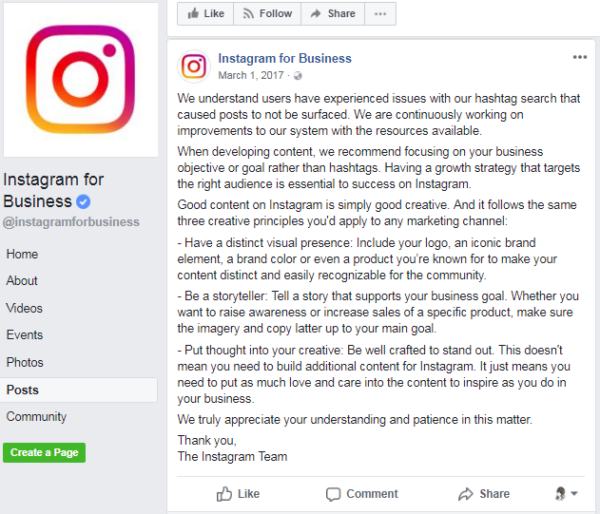Share the post via arrow icon

click(465, 494)
